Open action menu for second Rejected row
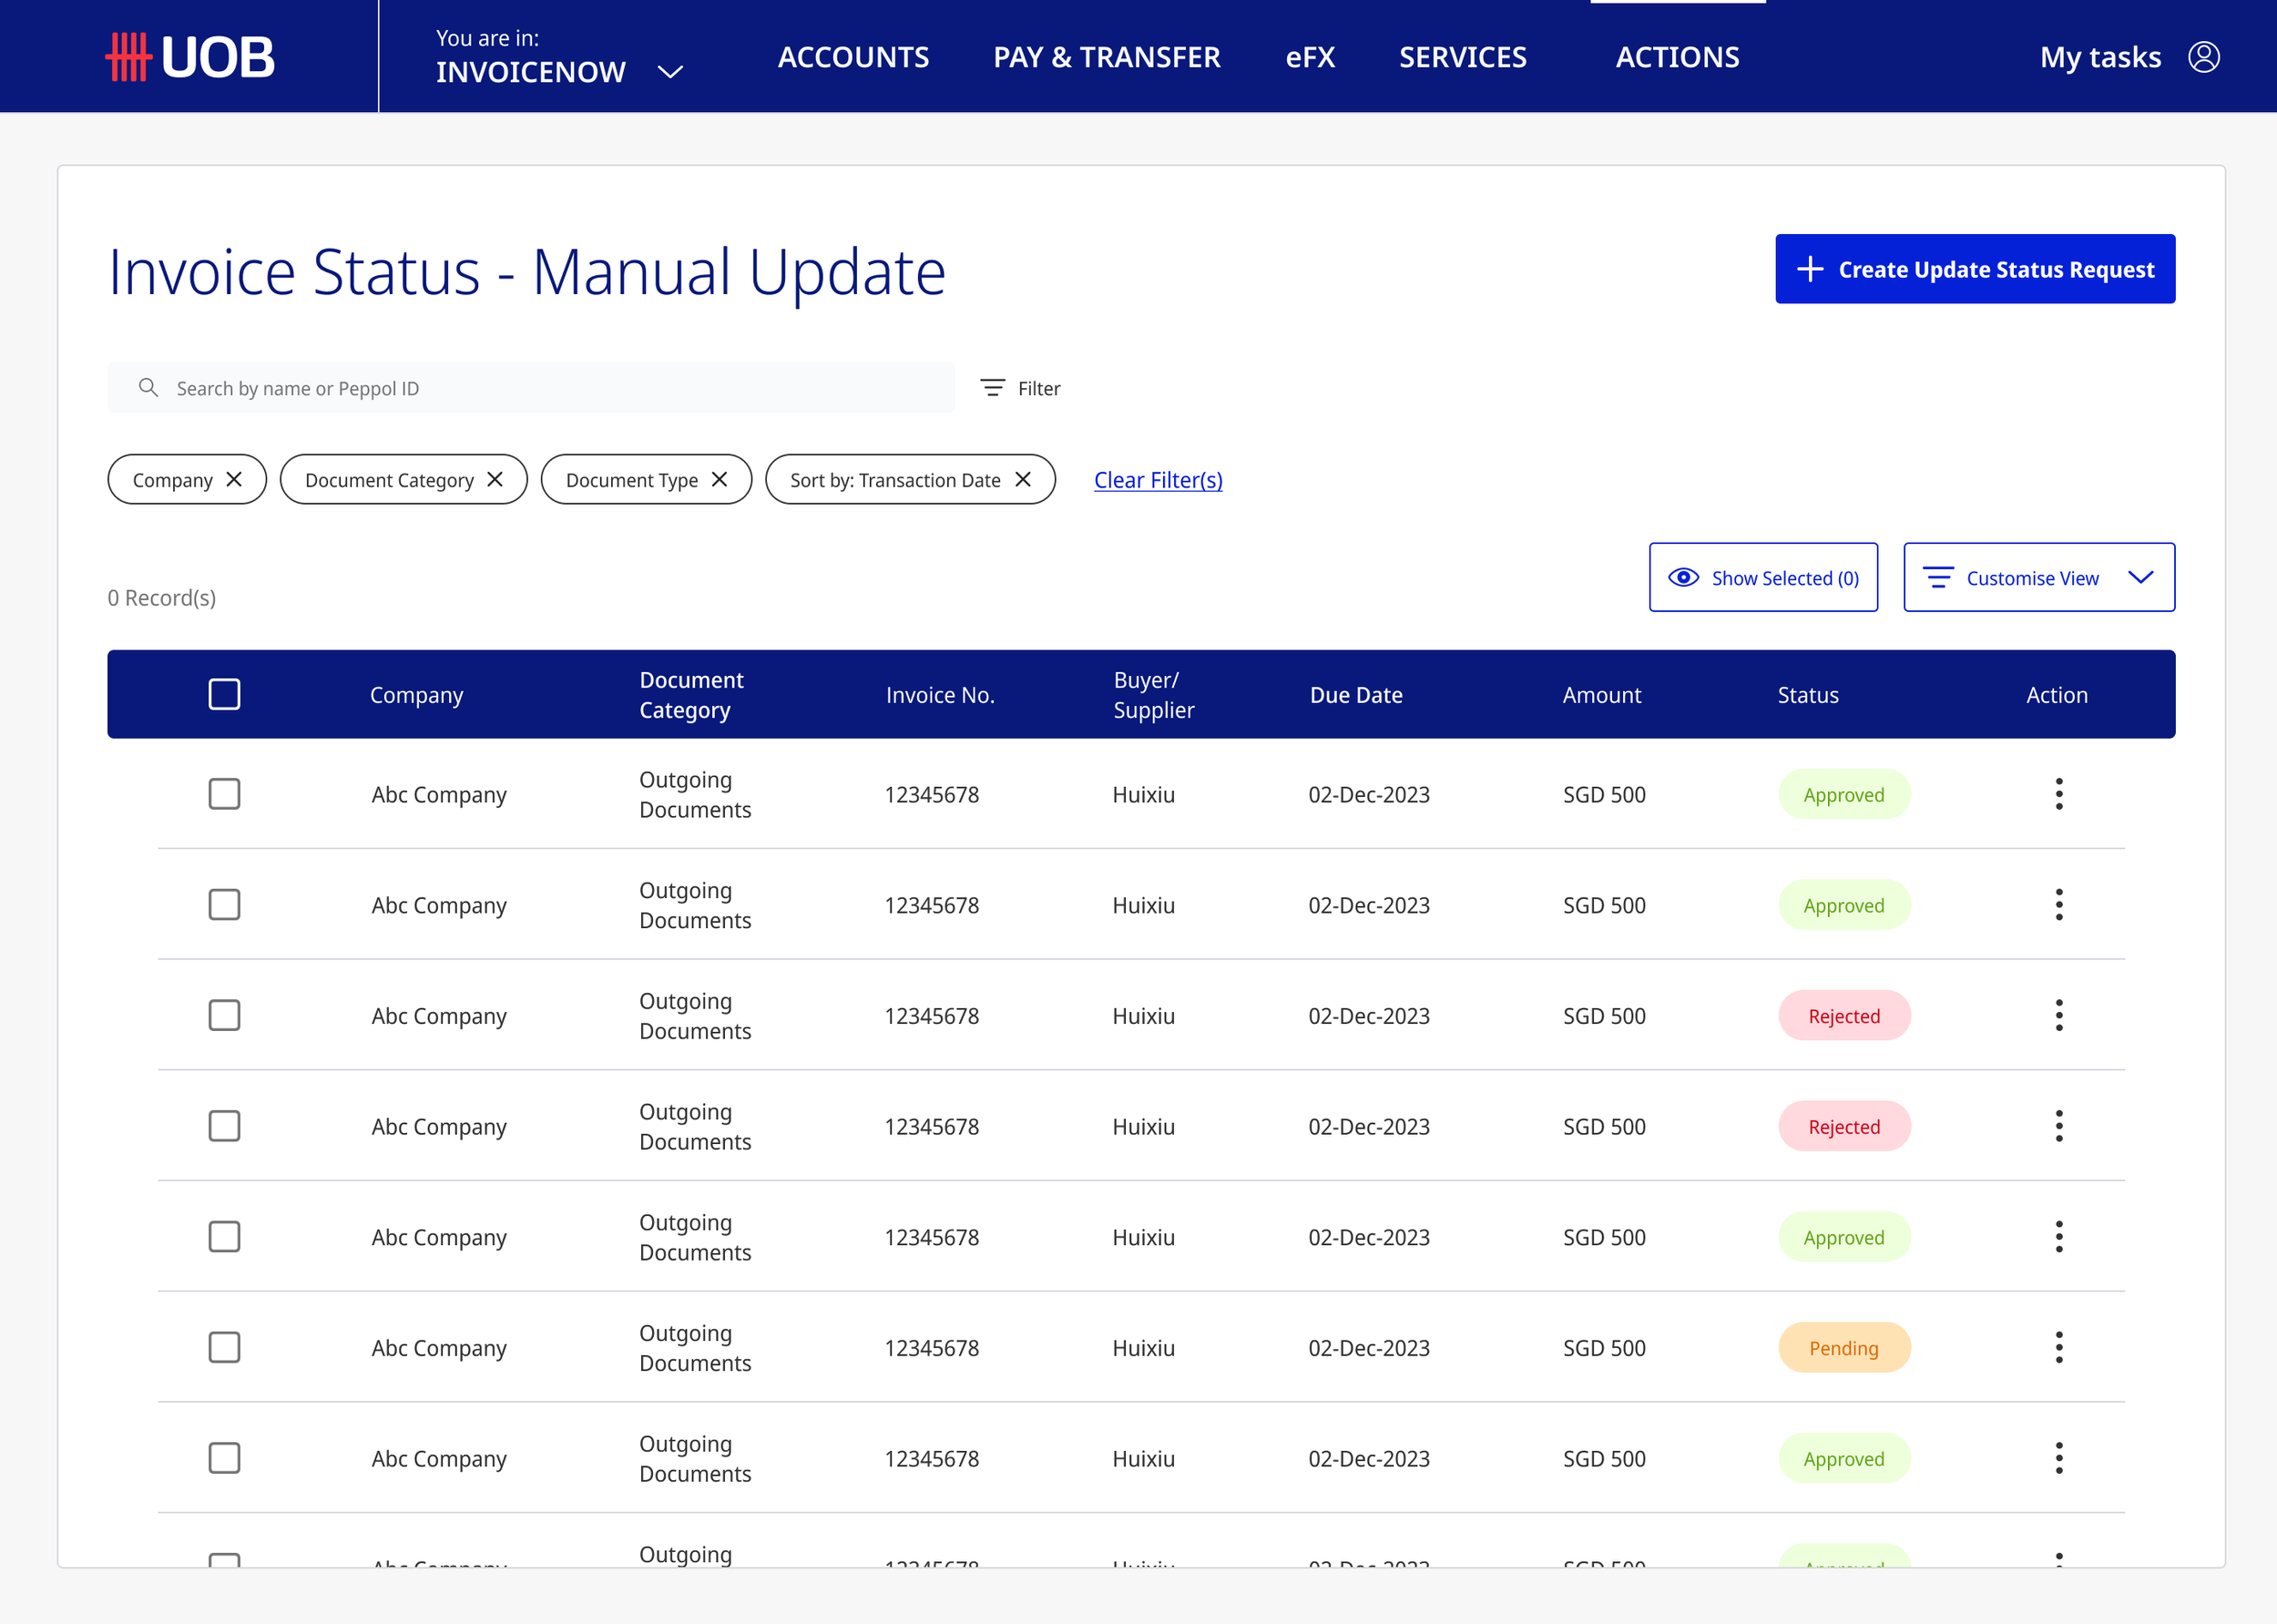Screen dimensions: 2277x1624 (2059, 1127)
